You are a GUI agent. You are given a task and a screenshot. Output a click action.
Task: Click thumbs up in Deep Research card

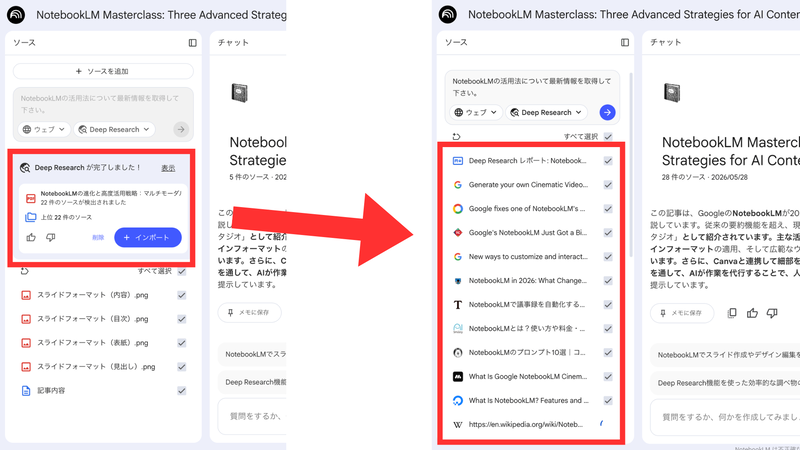31,237
